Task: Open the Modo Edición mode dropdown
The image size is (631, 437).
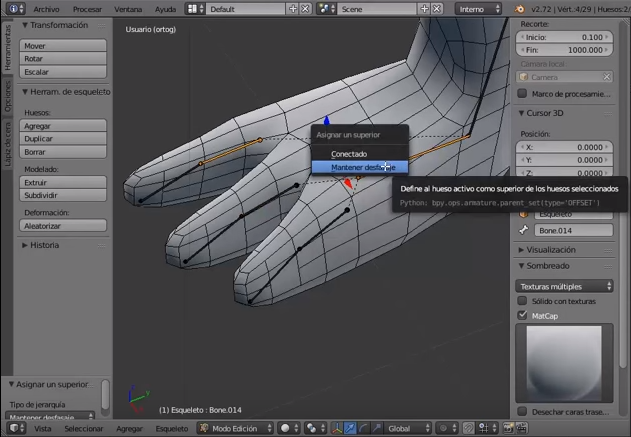Action: [235, 428]
